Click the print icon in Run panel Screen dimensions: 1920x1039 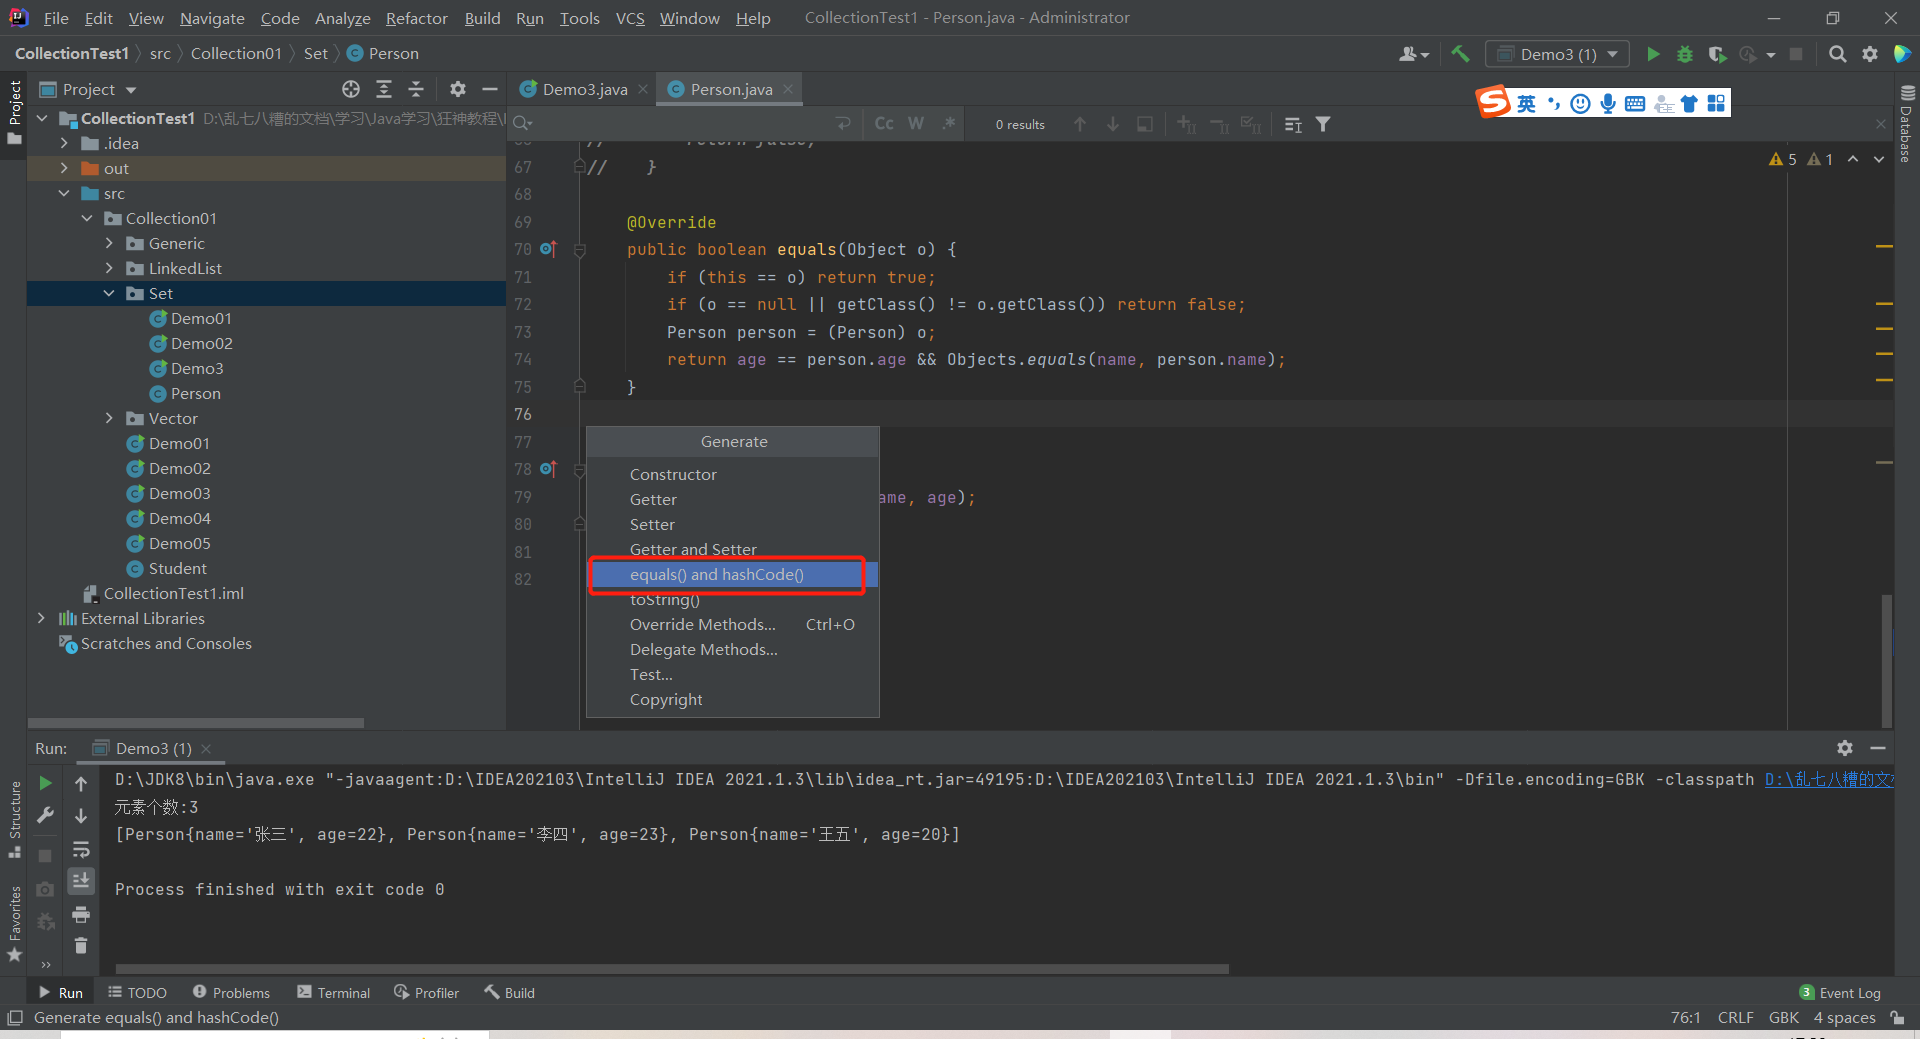[81, 914]
